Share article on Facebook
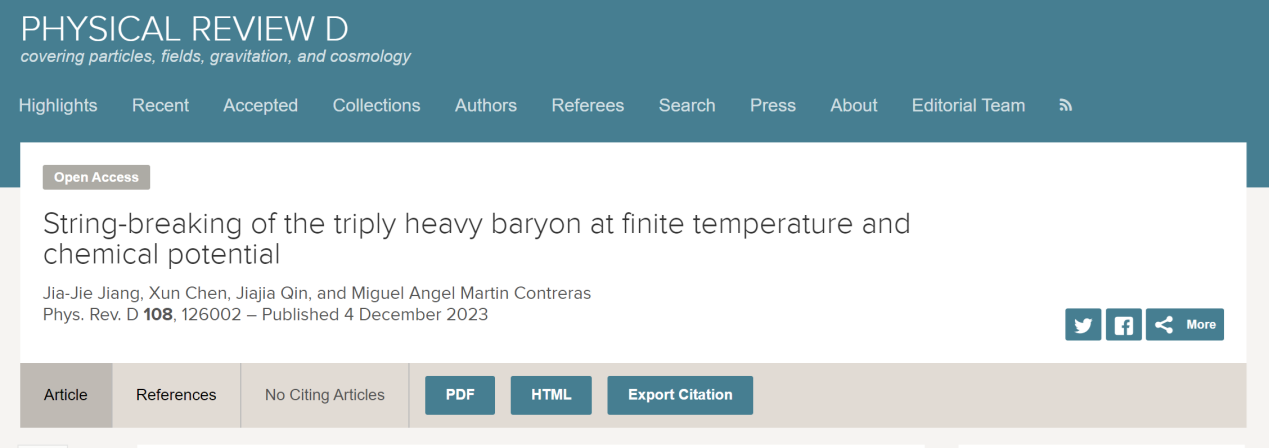This screenshot has width=1269, height=448. pyautogui.click(x=1123, y=324)
